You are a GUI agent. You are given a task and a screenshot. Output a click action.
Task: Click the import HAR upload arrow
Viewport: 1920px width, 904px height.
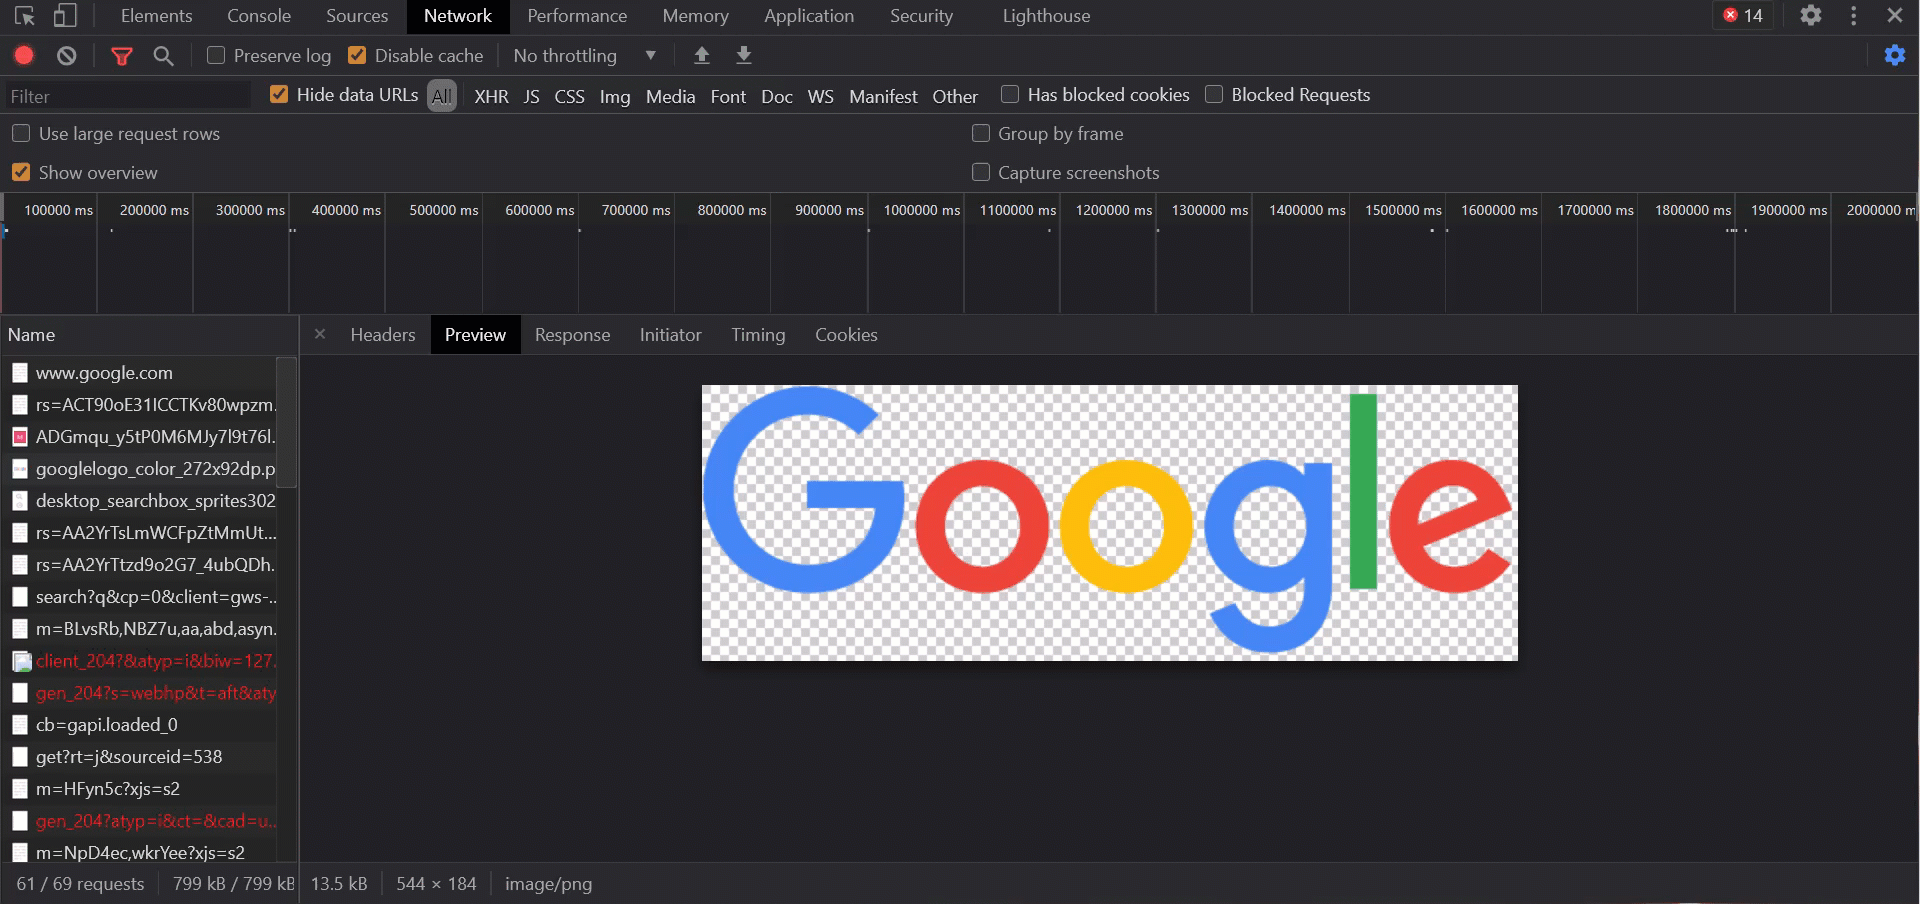[x=702, y=56]
